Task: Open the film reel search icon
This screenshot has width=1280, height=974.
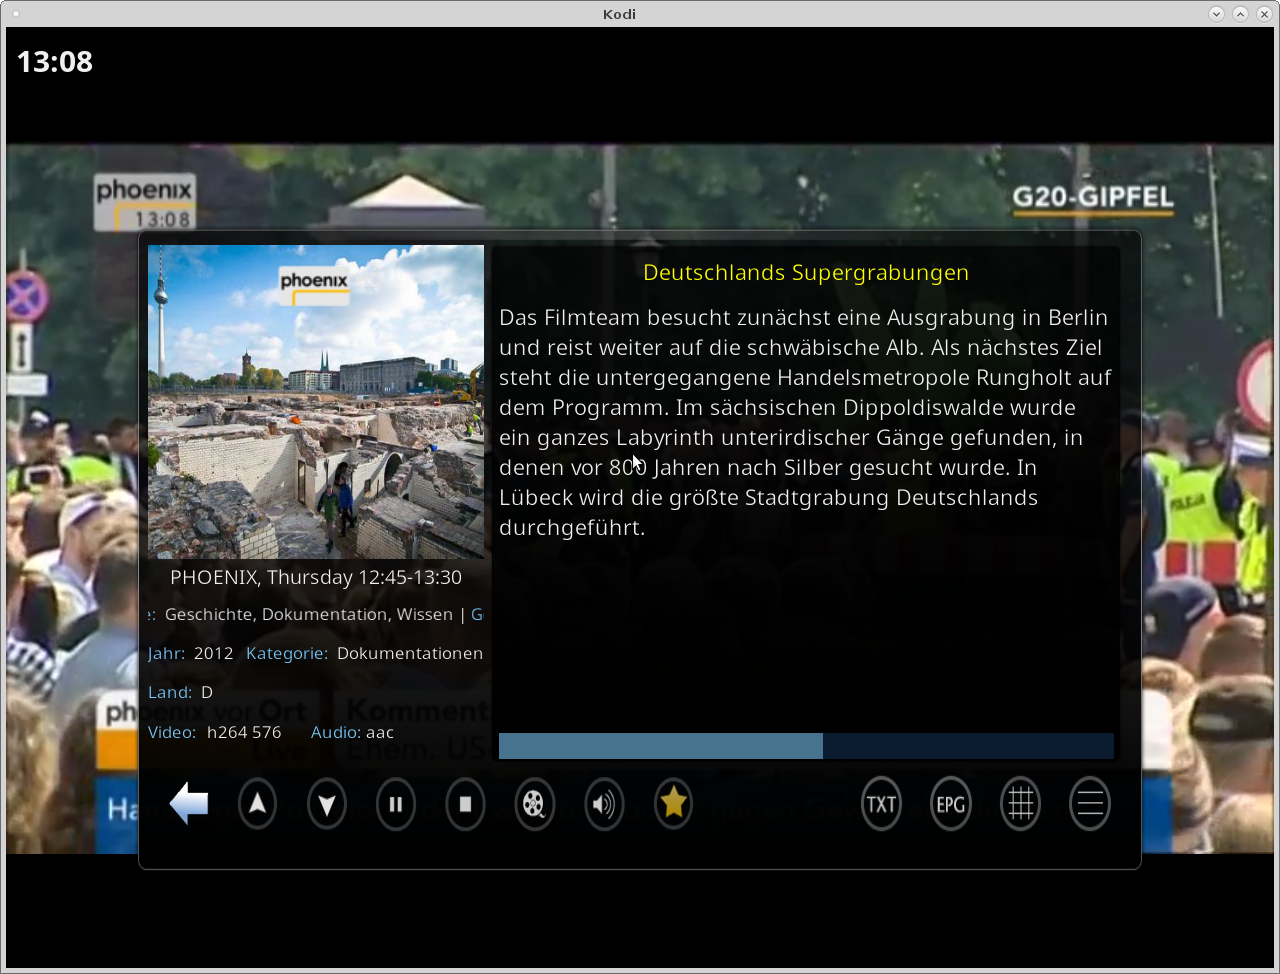Action: coord(535,803)
